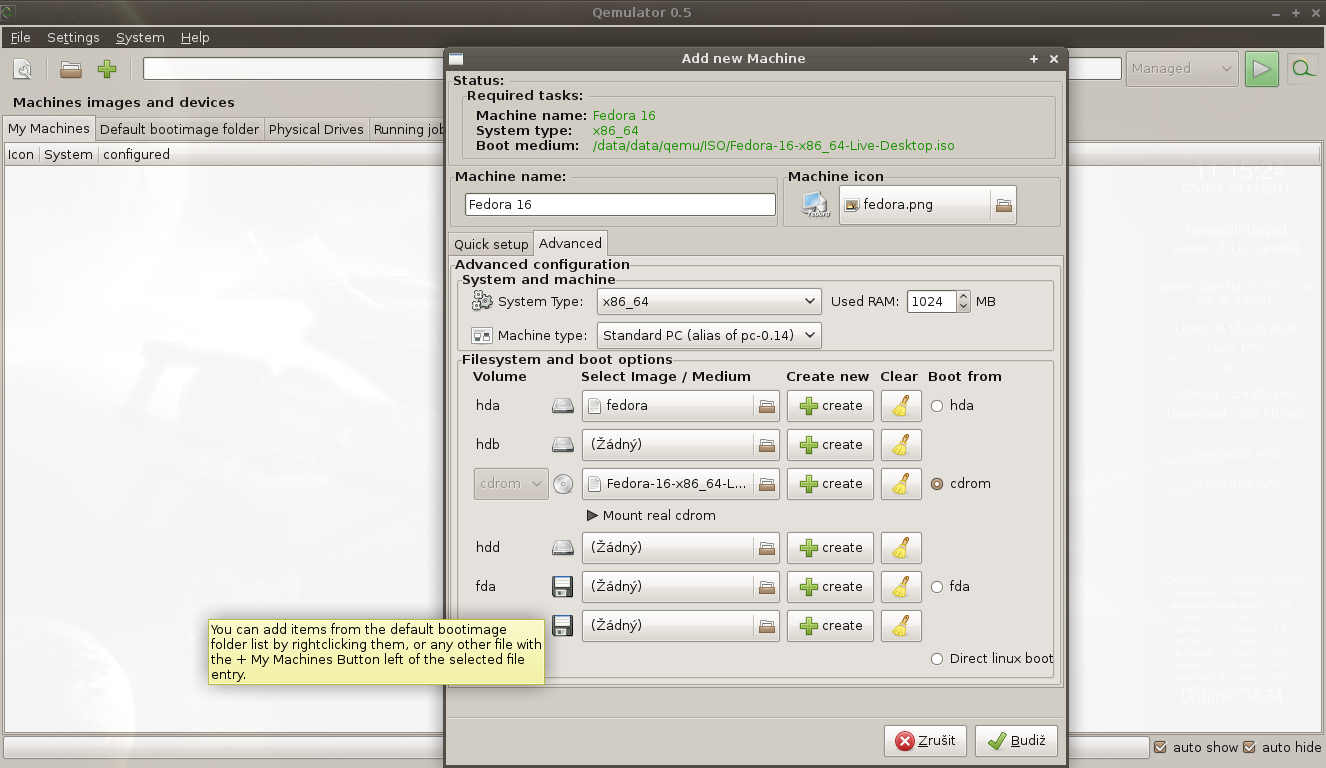
Task: Open Running jobs tab
Action: pos(408,130)
